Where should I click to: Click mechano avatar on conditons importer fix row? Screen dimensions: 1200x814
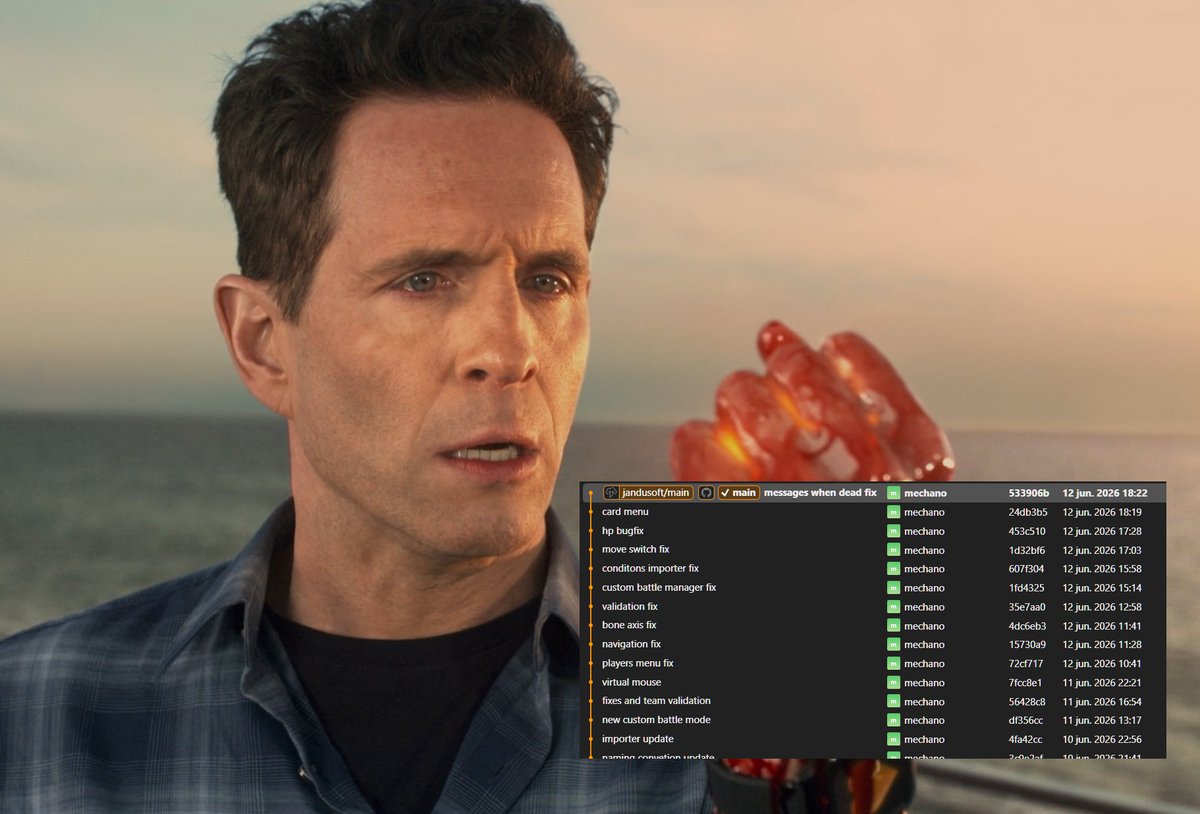coord(893,569)
